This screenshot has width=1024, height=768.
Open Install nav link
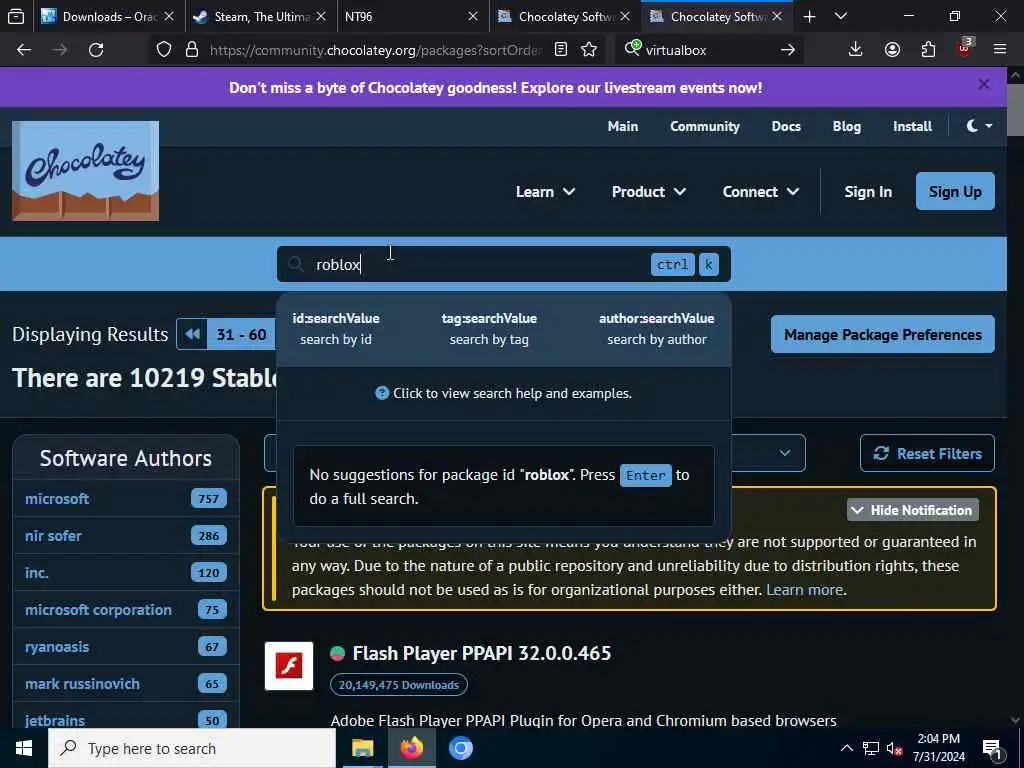(912, 126)
